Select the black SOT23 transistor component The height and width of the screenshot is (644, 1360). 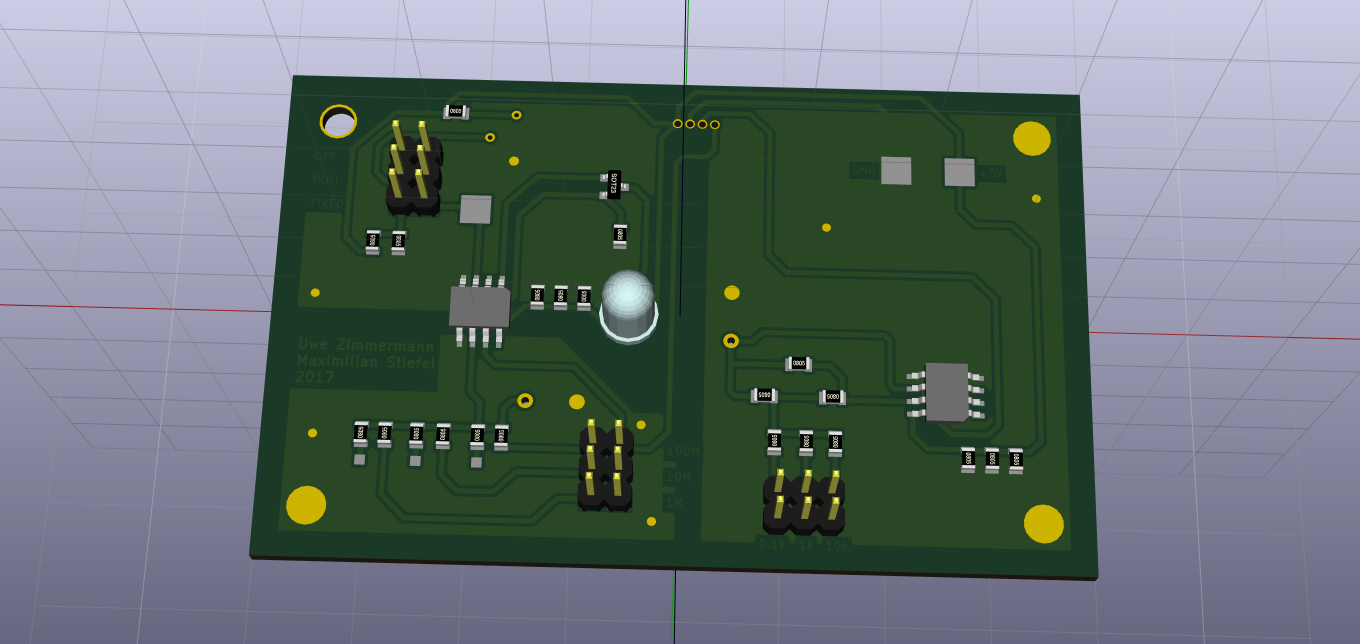point(613,184)
